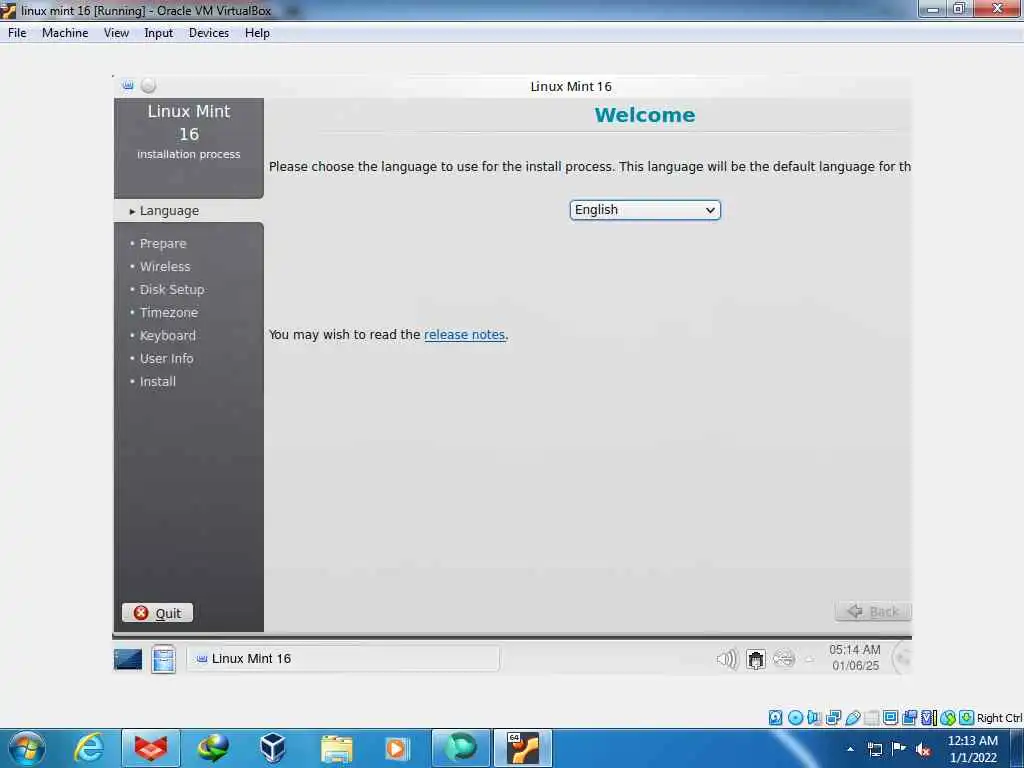Screen dimensions: 1024x768
Task: Click the release notes link
Action: (x=464, y=334)
